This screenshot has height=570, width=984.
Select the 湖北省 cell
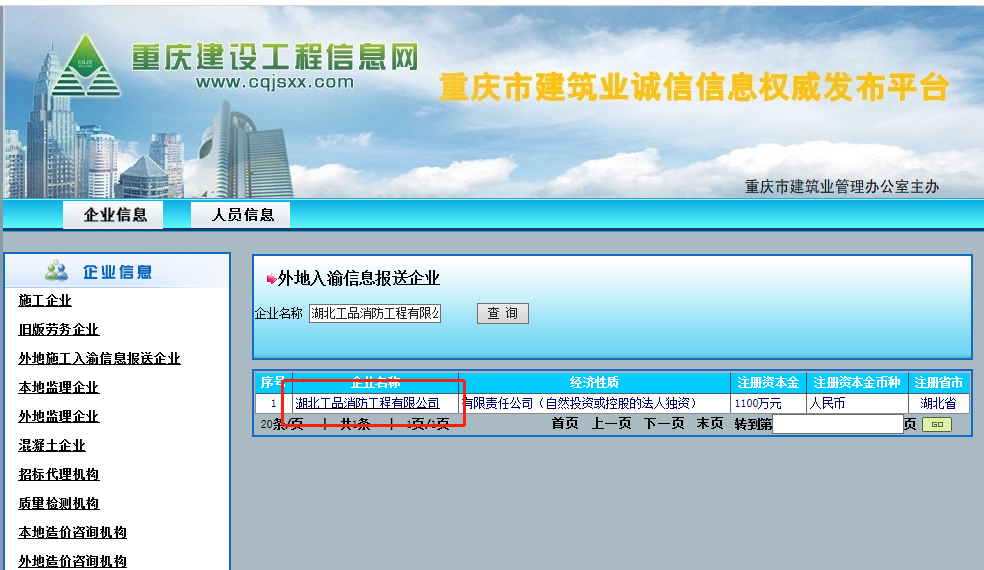pos(938,404)
